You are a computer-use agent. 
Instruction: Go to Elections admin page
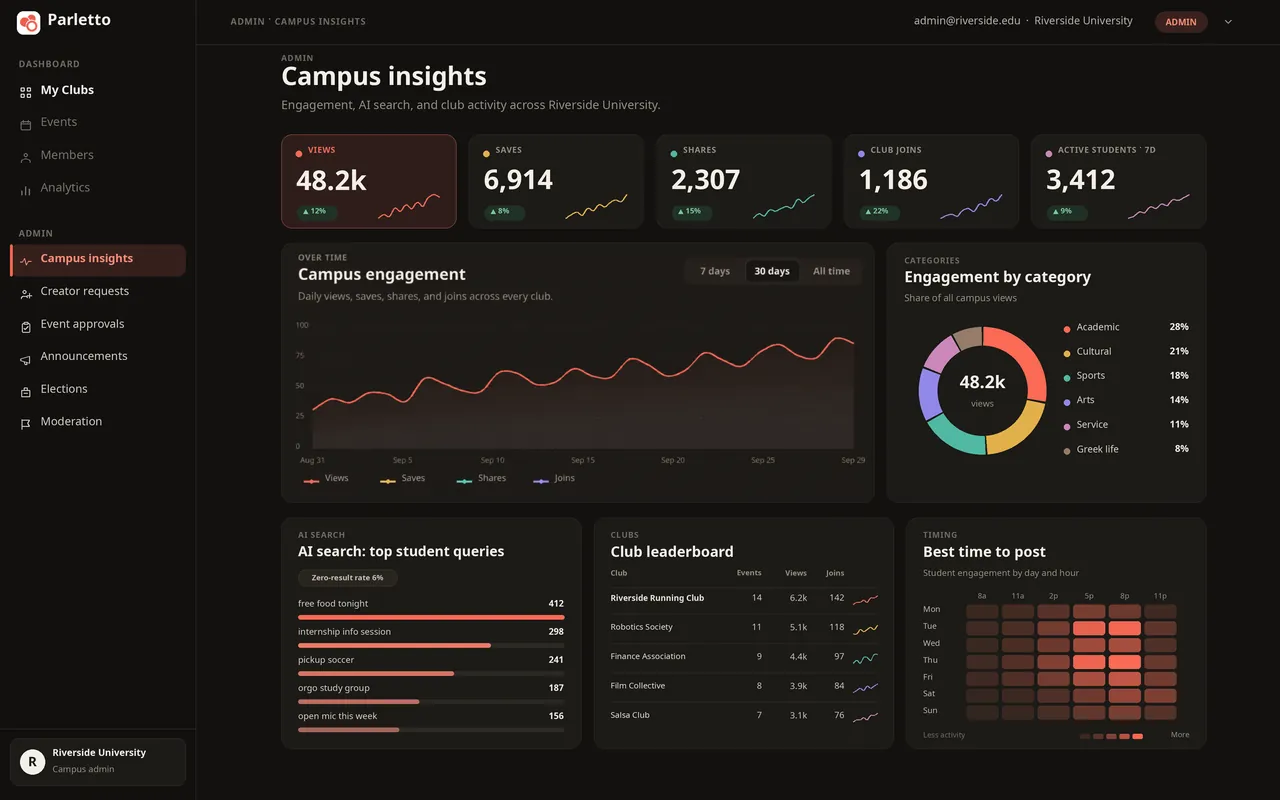97,389
